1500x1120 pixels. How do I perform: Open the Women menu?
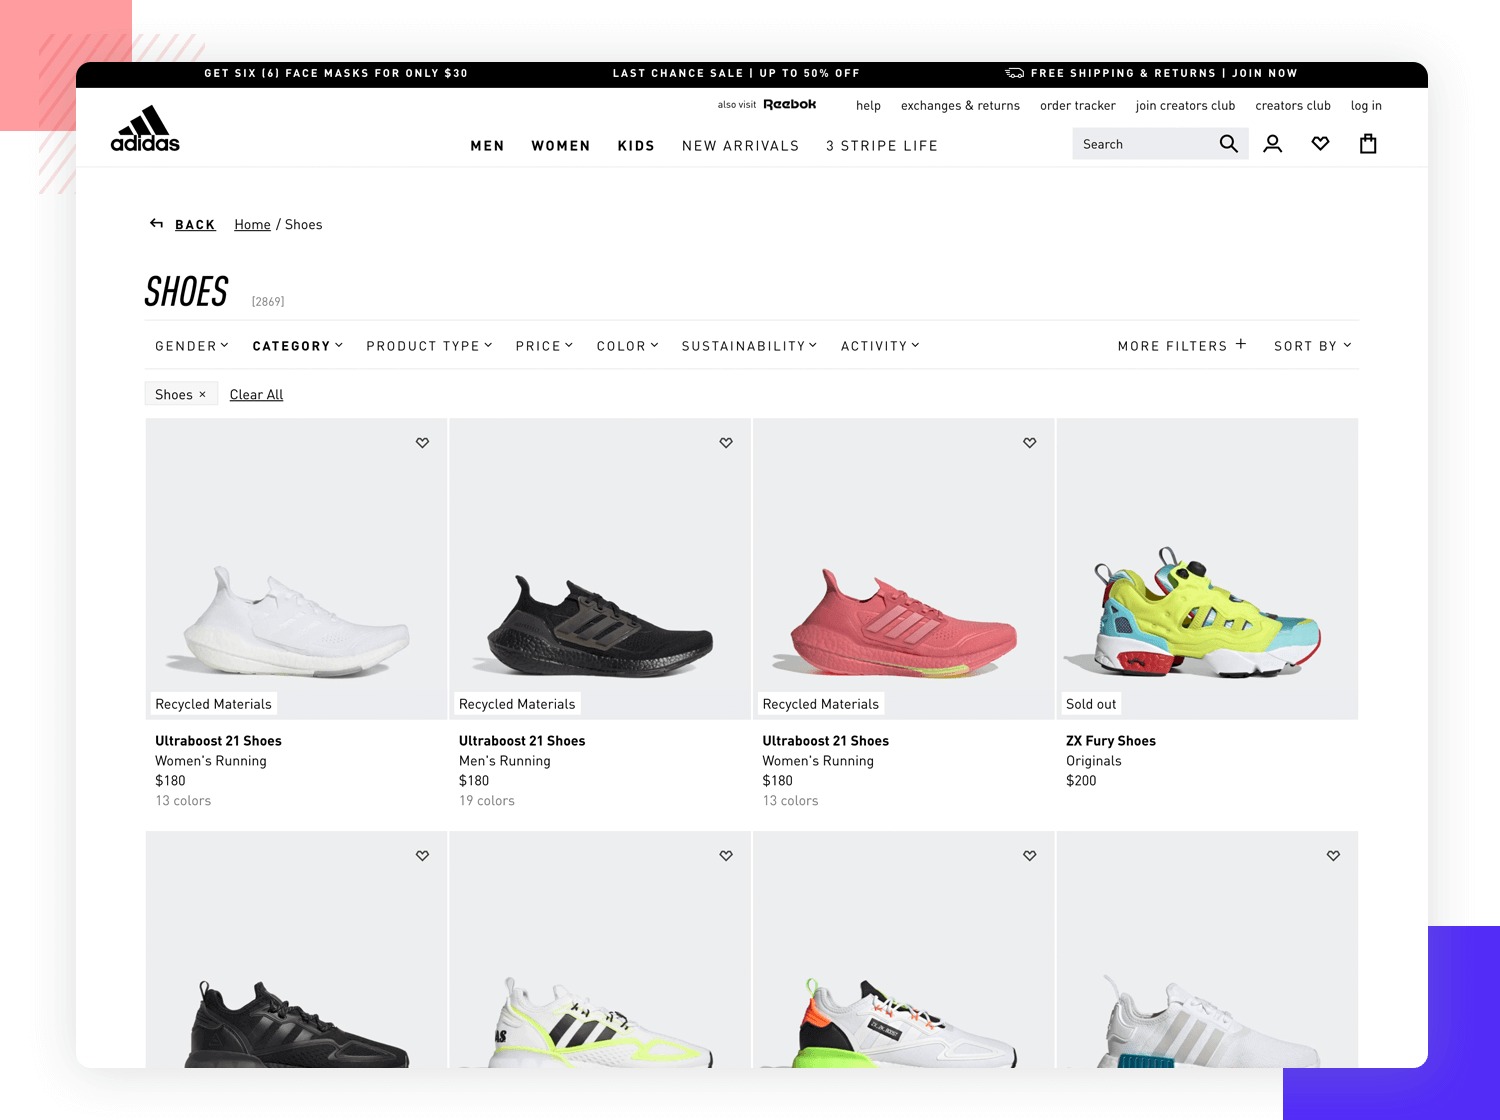(561, 146)
